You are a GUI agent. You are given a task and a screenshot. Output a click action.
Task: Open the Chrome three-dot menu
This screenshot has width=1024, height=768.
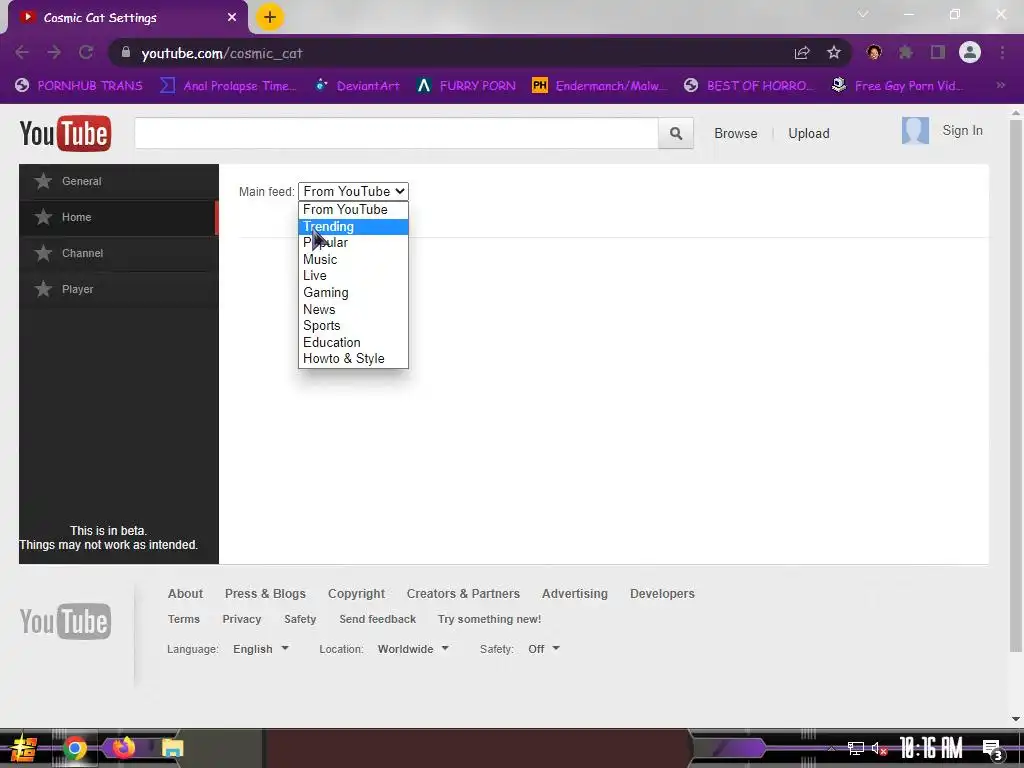(1002, 52)
